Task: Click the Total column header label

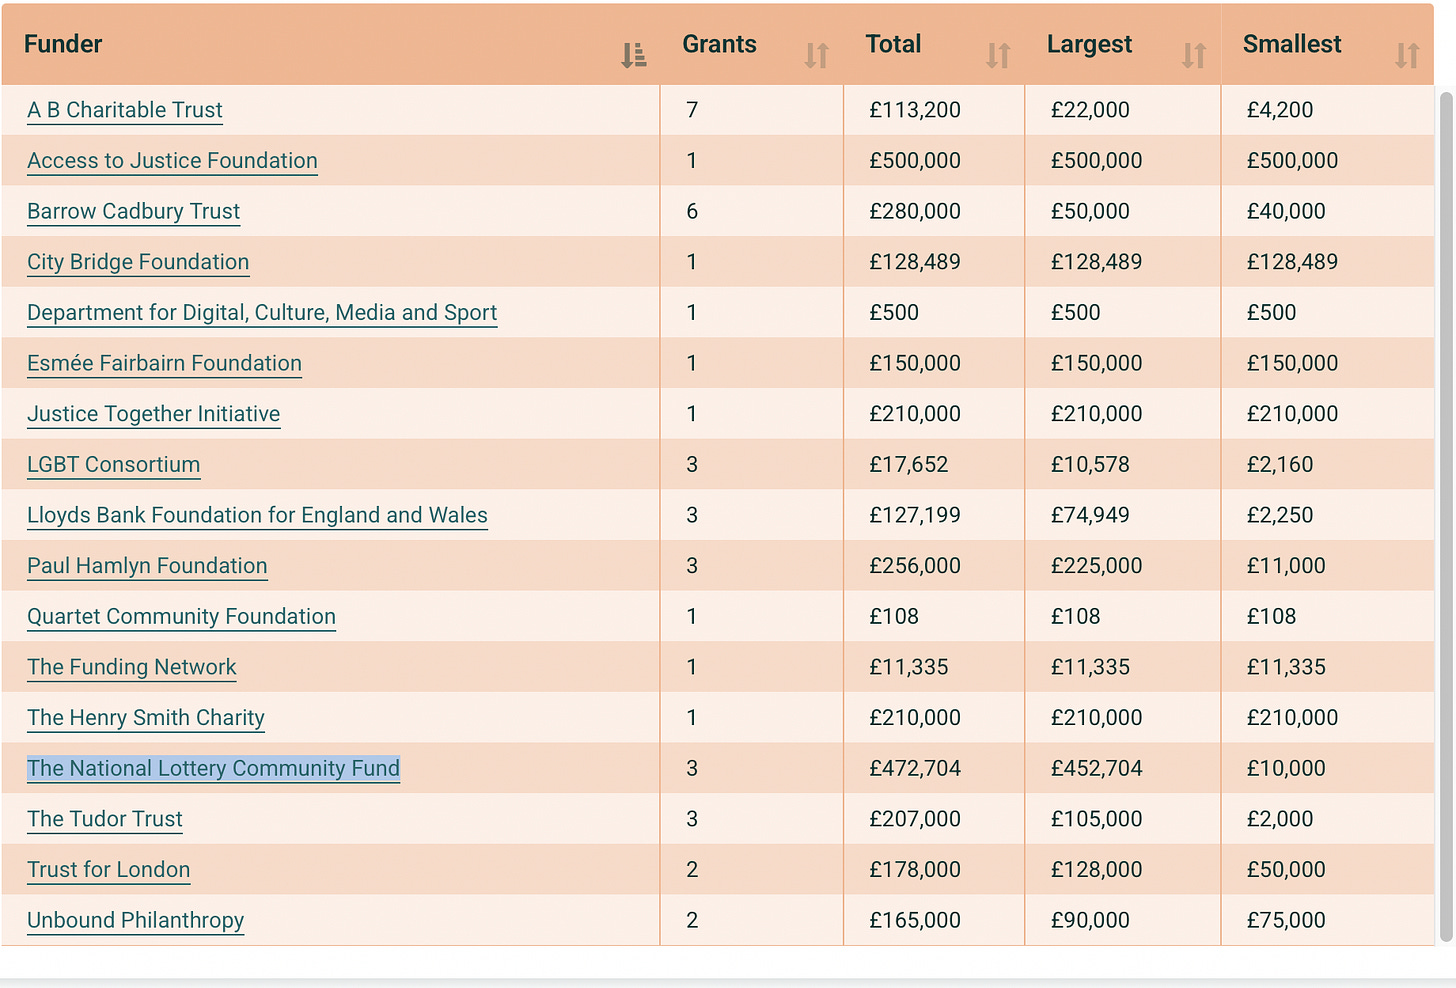Action: [x=893, y=44]
